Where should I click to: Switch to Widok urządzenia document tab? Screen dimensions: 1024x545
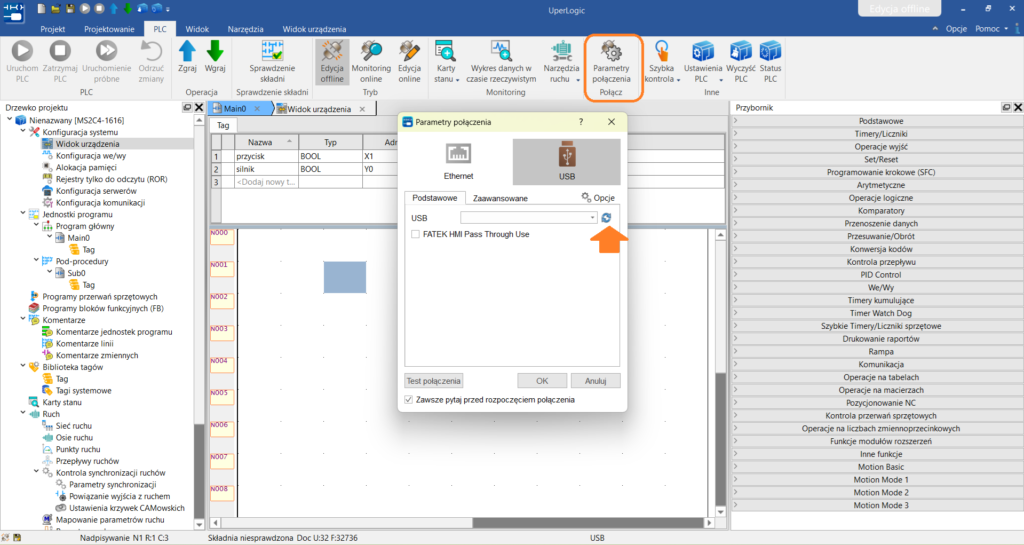tap(319, 109)
